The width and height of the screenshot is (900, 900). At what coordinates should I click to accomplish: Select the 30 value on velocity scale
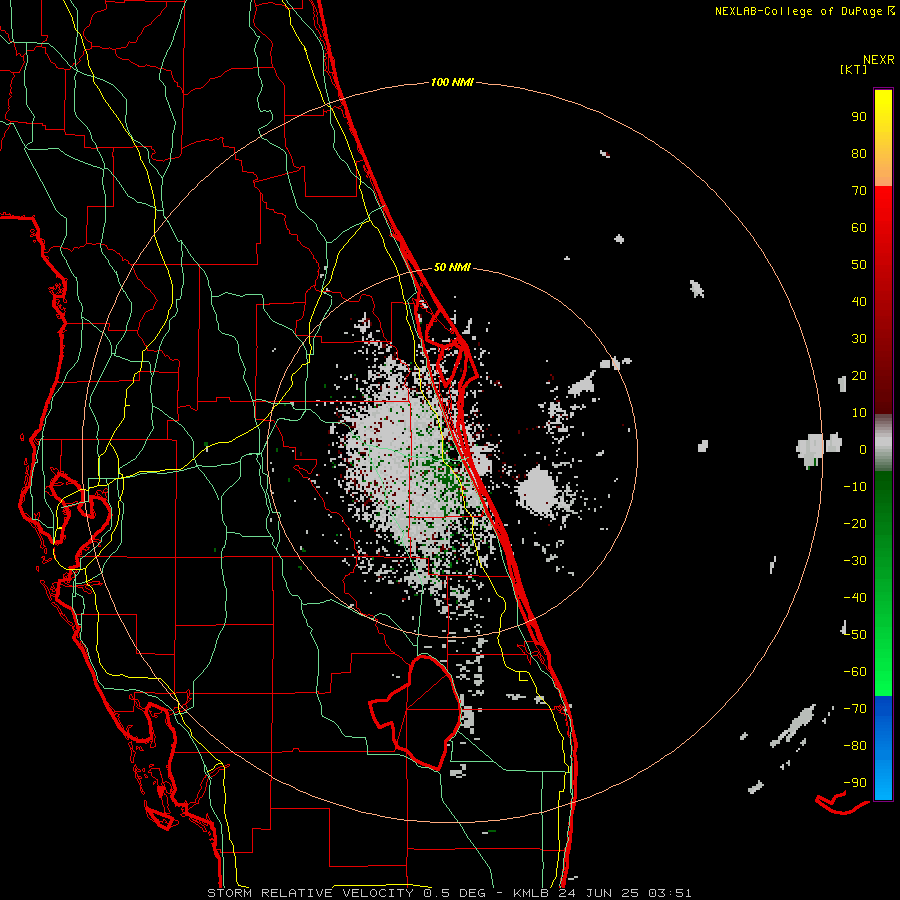[x=859, y=339]
